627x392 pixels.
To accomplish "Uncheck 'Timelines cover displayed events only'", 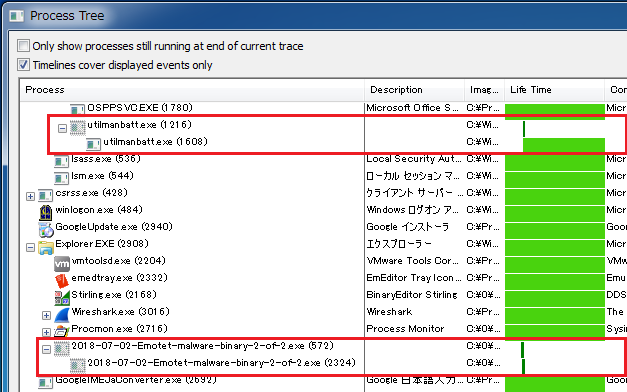I will 23,64.
